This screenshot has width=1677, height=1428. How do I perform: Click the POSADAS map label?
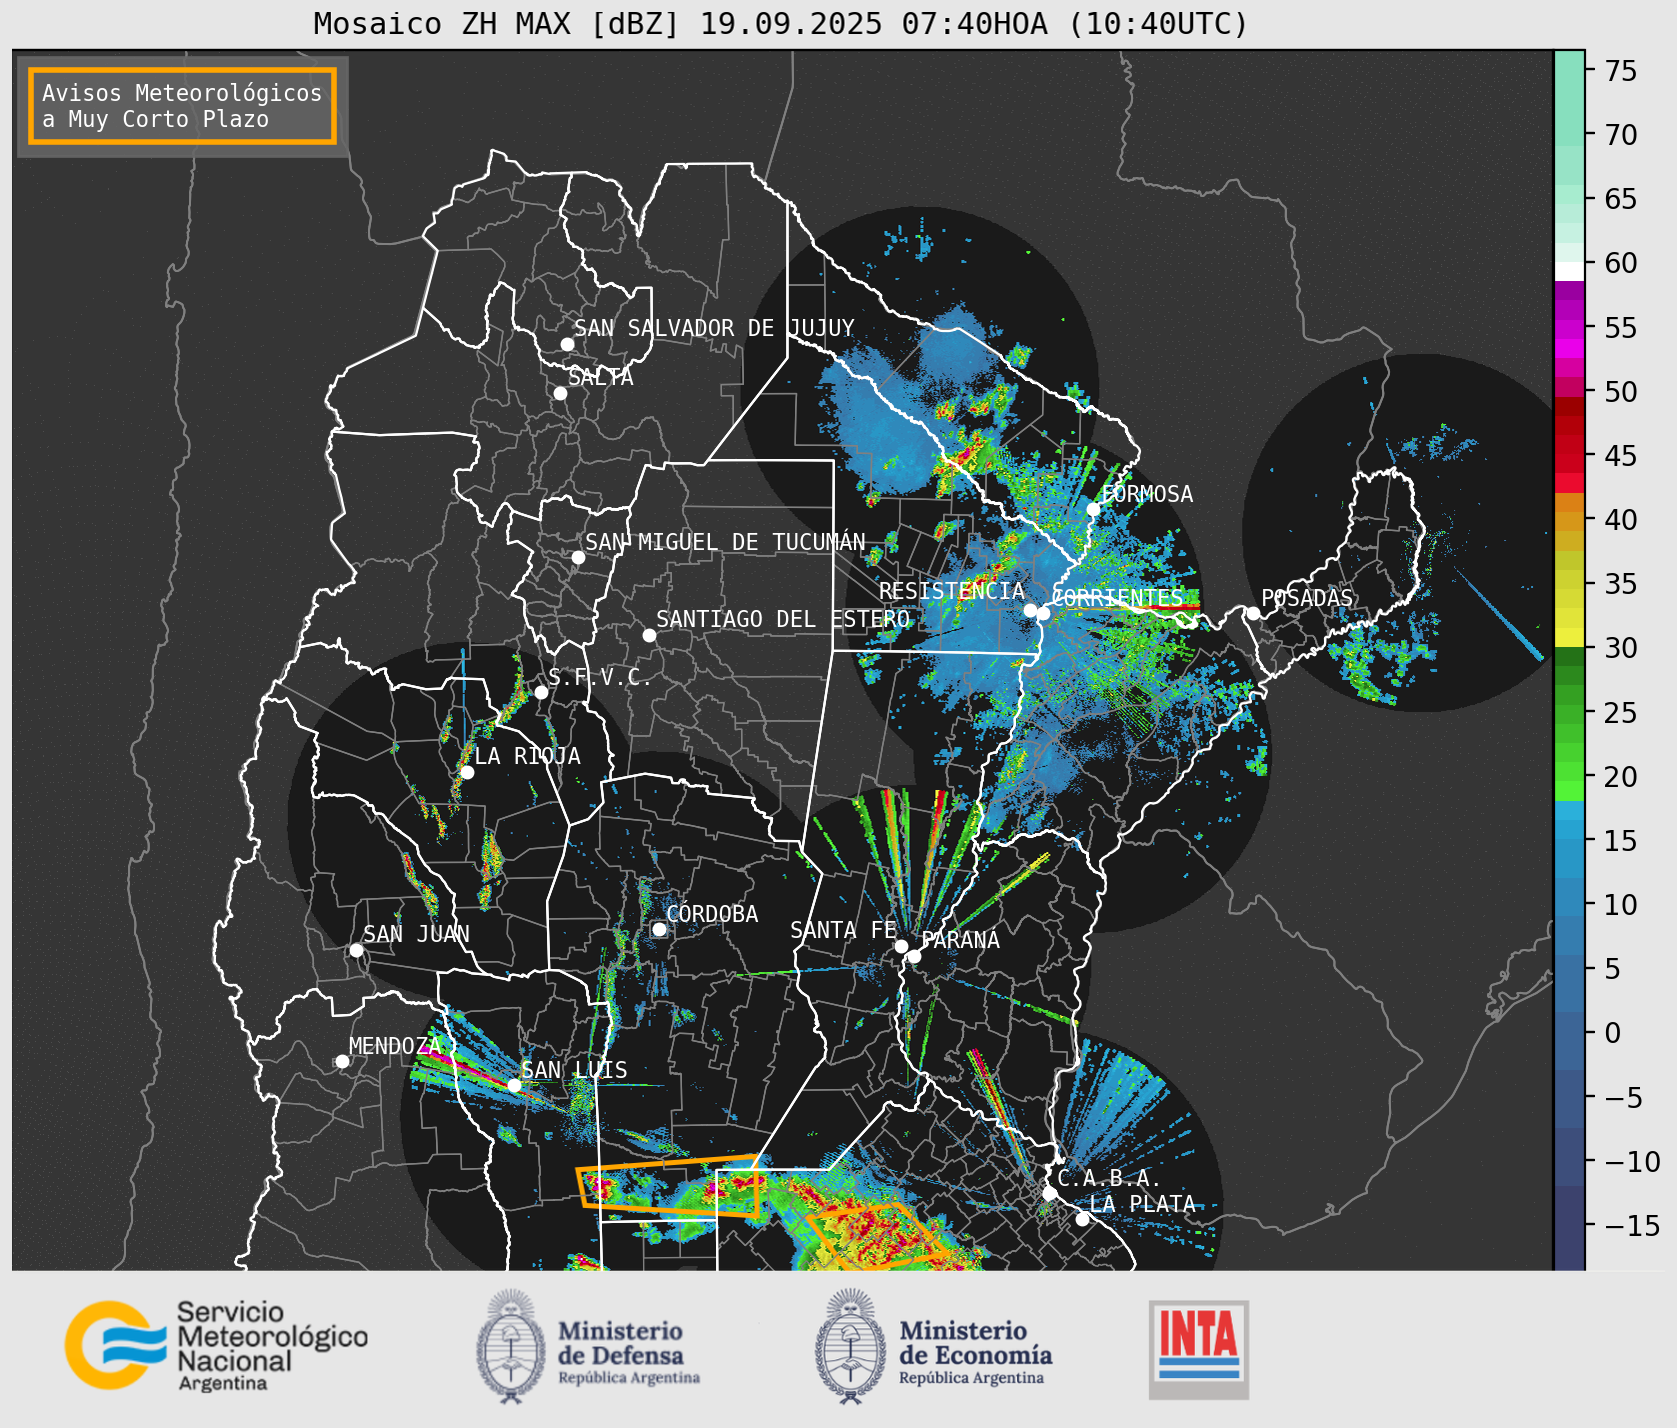pyautogui.click(x=1307, y=598)
